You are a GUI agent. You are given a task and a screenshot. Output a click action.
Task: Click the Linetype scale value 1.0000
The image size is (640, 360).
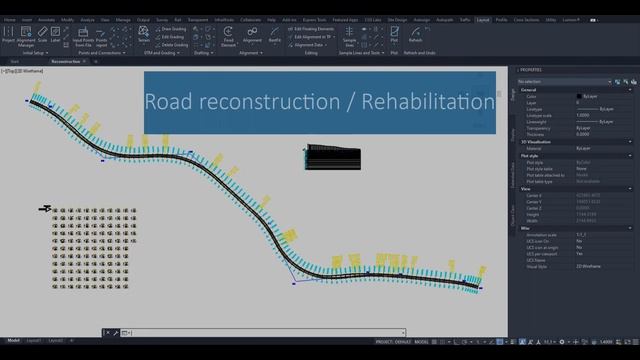pyautogui.click(x=582, y=116)
